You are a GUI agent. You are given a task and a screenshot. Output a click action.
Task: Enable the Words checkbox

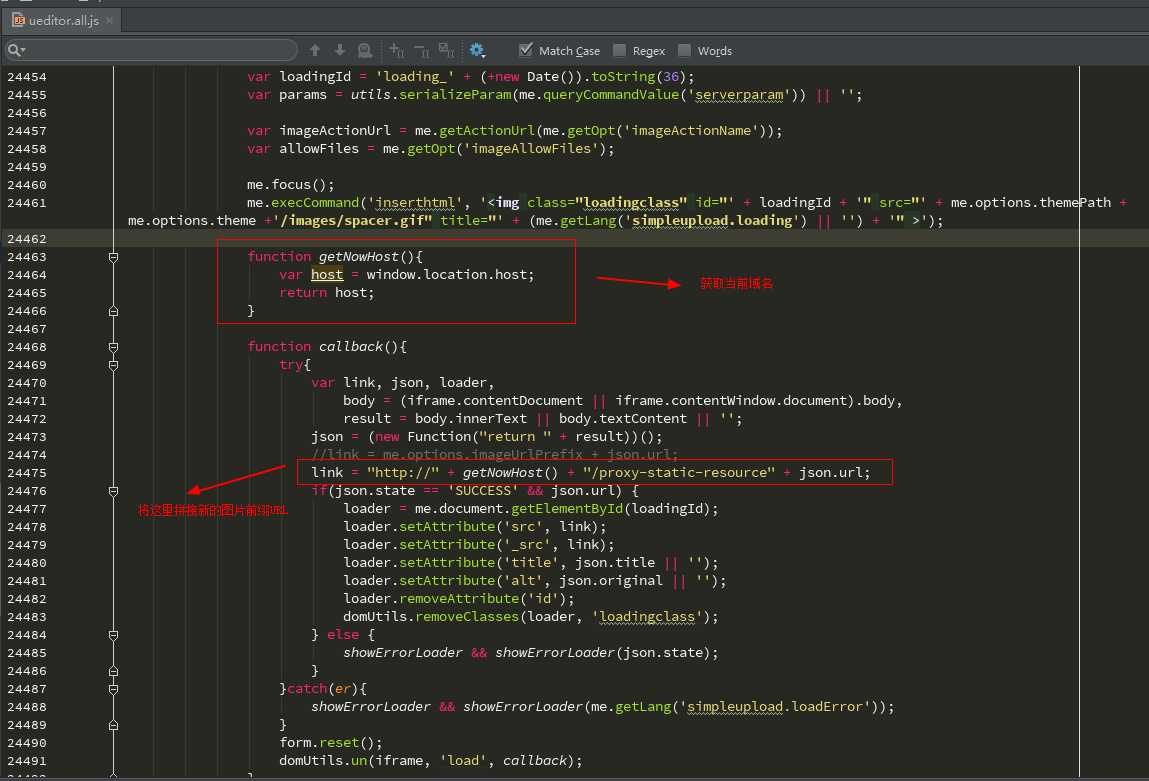click(x=684, y=50)
